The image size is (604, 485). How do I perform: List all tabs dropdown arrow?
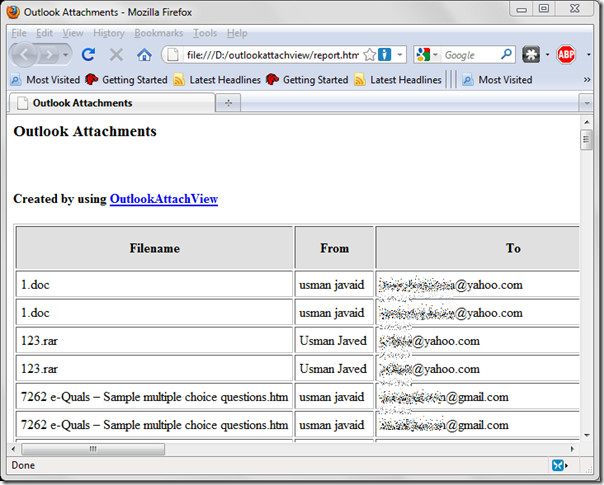point(586,103)
